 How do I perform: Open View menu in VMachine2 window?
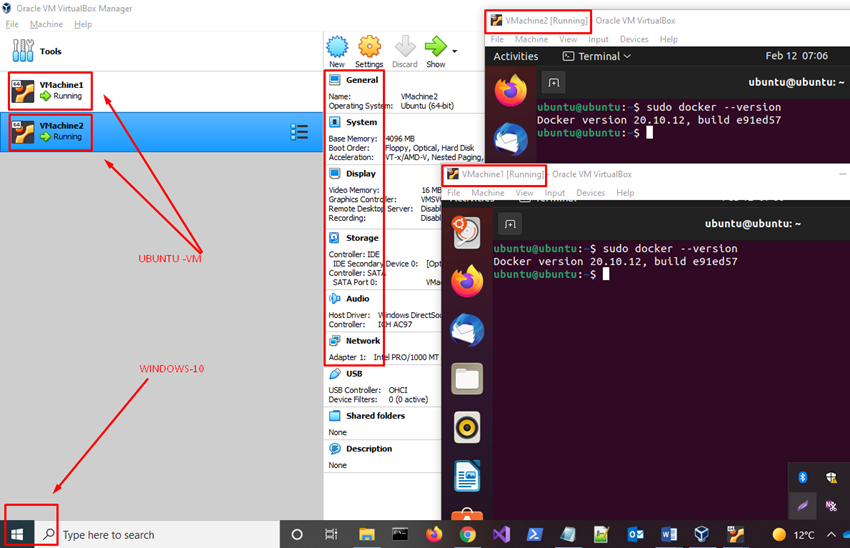[x=568, y=39]
